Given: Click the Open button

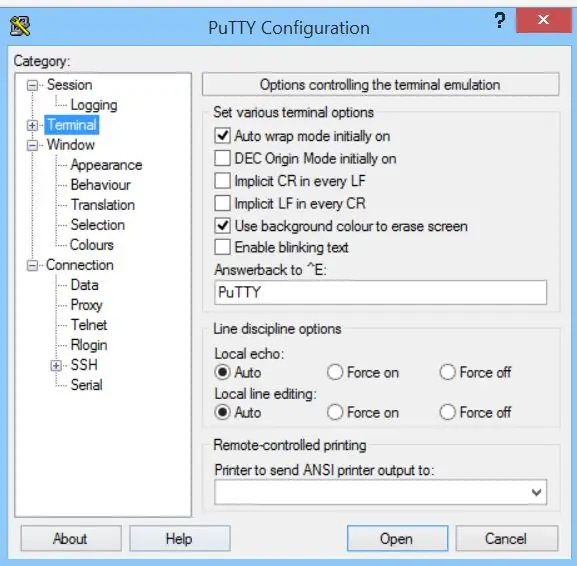Looking at the screenshot, I should (397, 539).
